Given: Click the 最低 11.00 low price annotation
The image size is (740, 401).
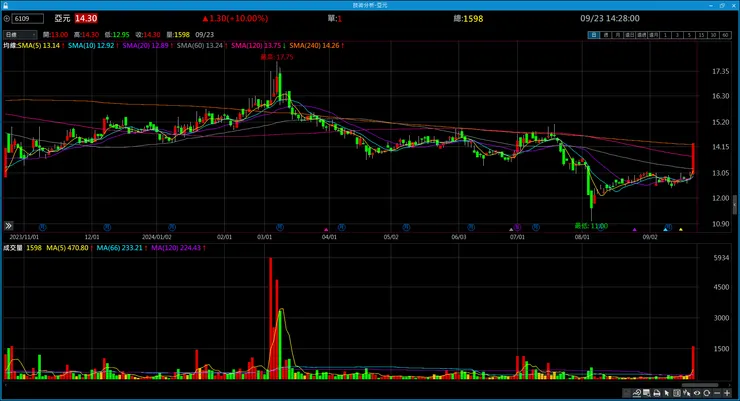Looking at the screenshot, I should pyautogui.click(x=591, y=226).
